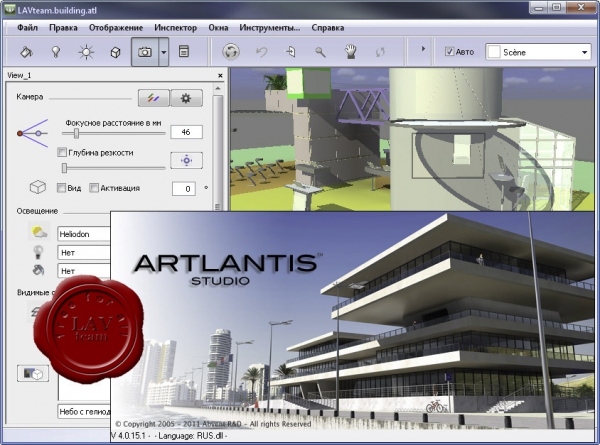Open the second Нет dropdown
Viewport: 600px width, 445px height.
coord(84,271)
